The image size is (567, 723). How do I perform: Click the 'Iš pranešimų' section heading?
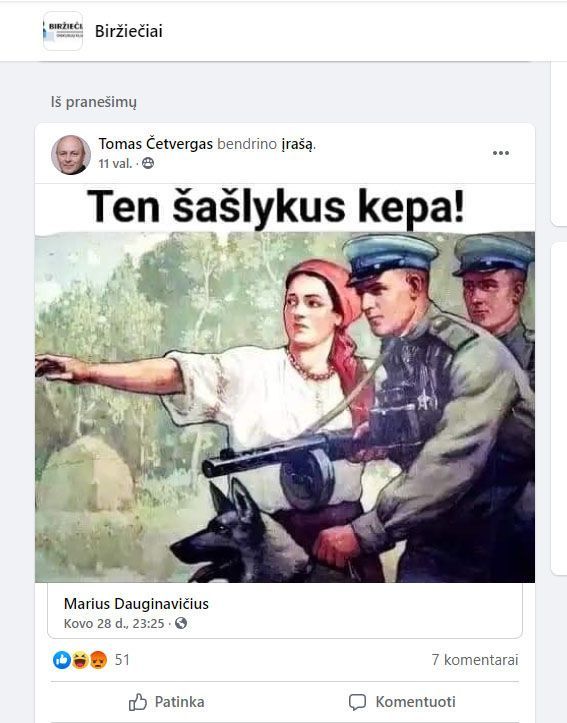click(x=94, y=102)
